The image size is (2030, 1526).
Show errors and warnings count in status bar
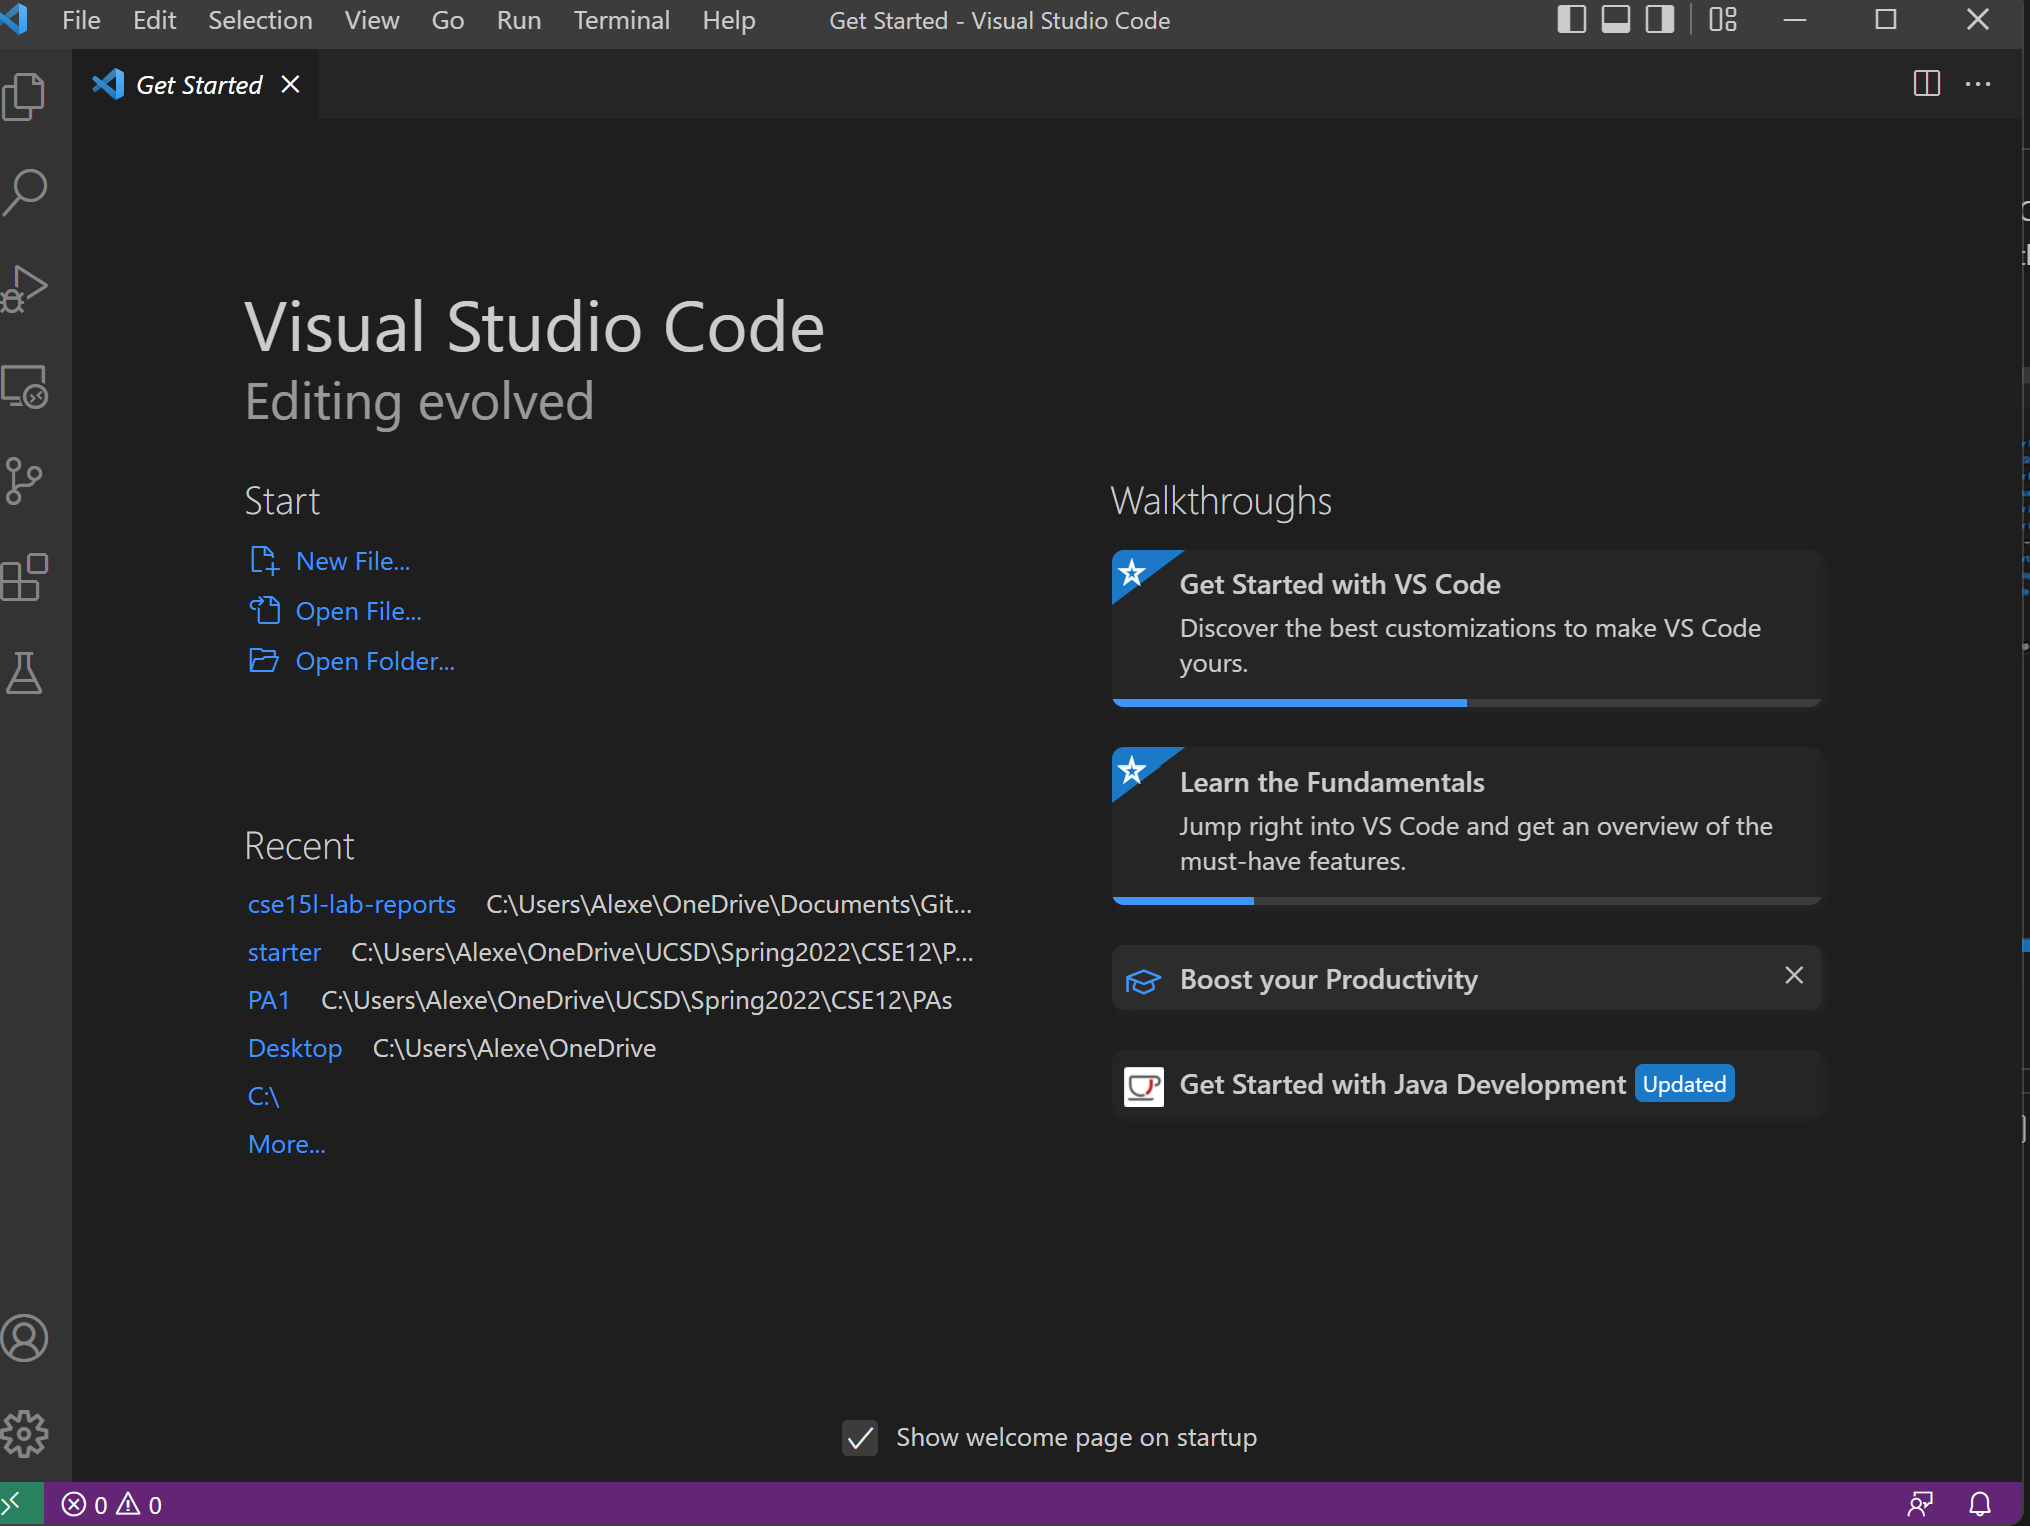coord(111,1505)
